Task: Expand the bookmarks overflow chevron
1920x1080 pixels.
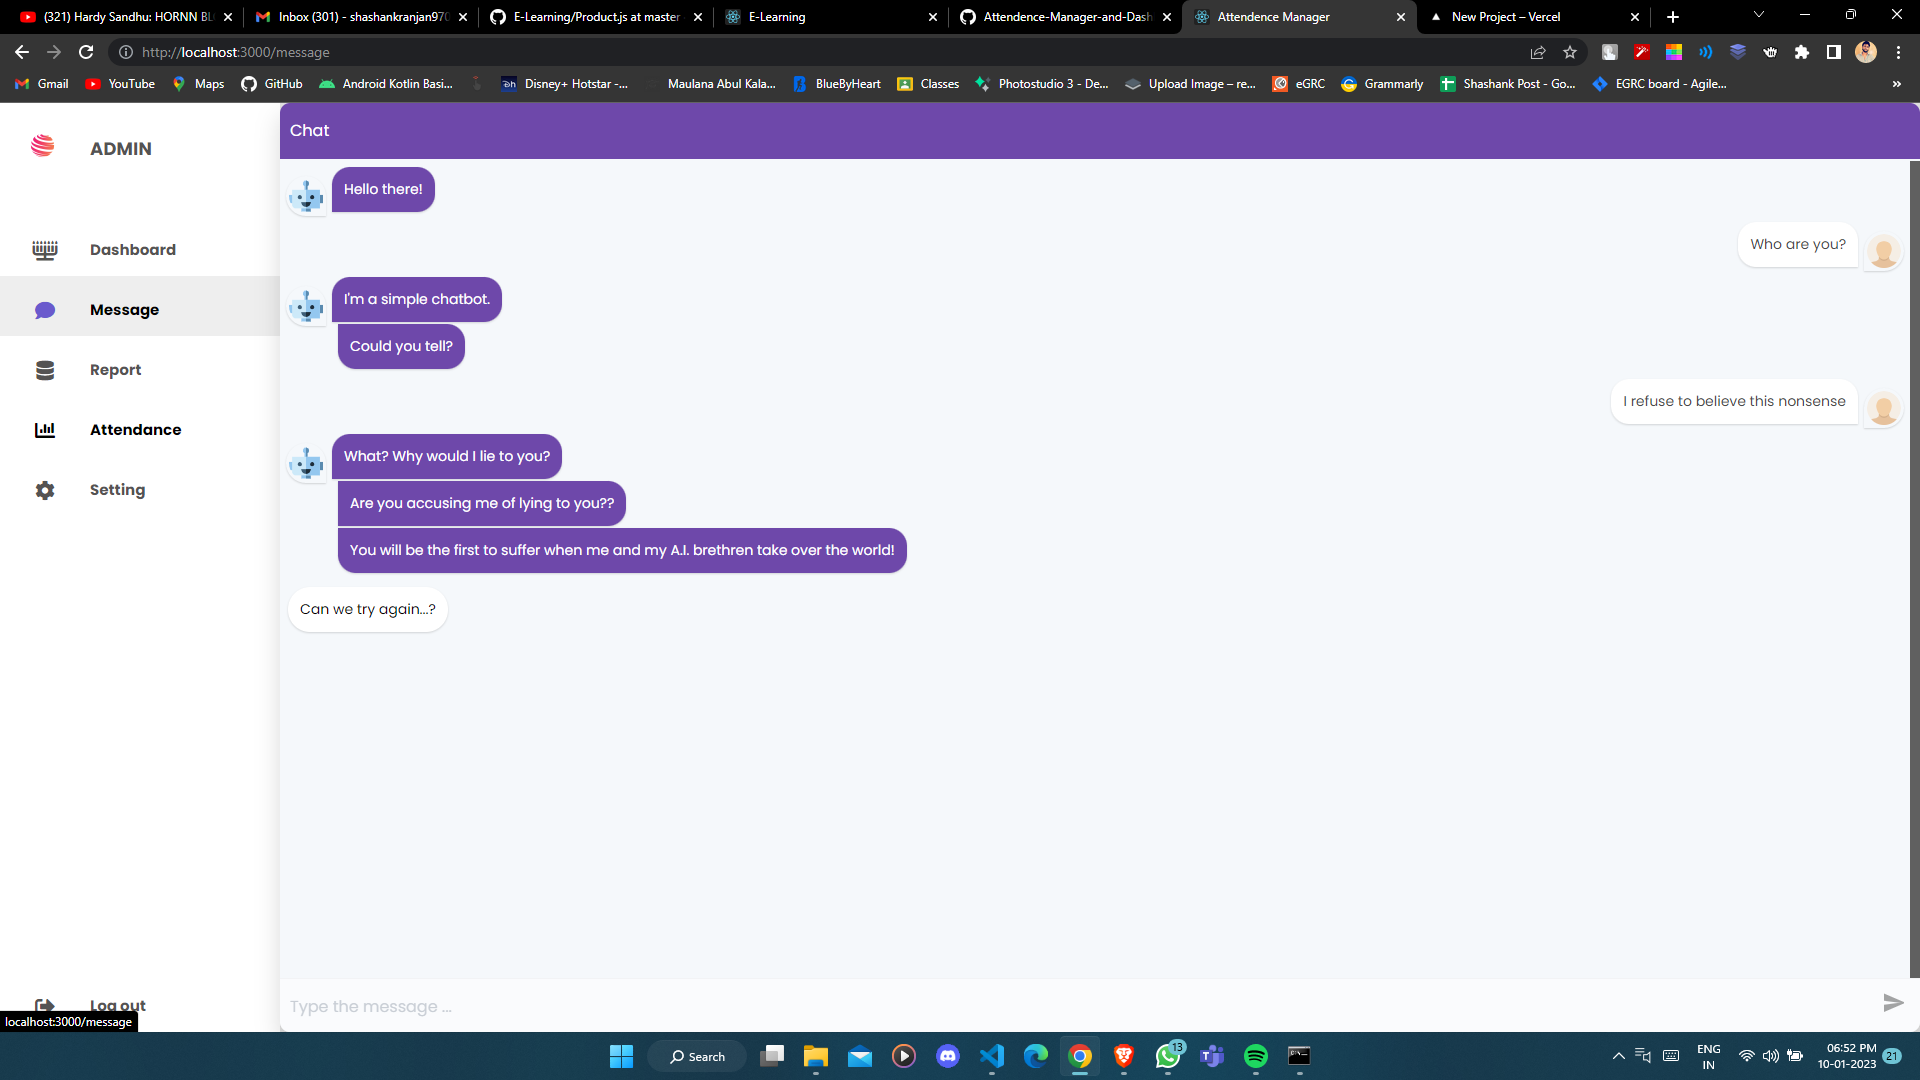Action: pos(1897,84)
